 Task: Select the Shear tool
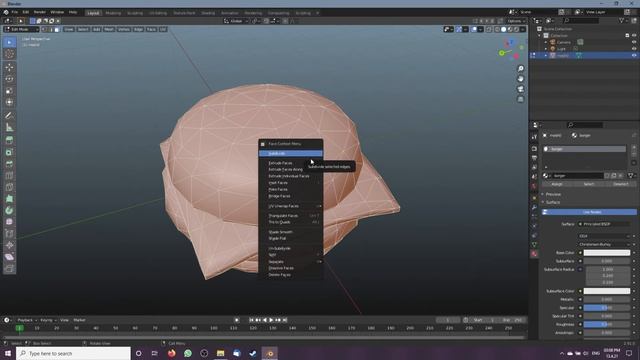click(x=9, y=257)
